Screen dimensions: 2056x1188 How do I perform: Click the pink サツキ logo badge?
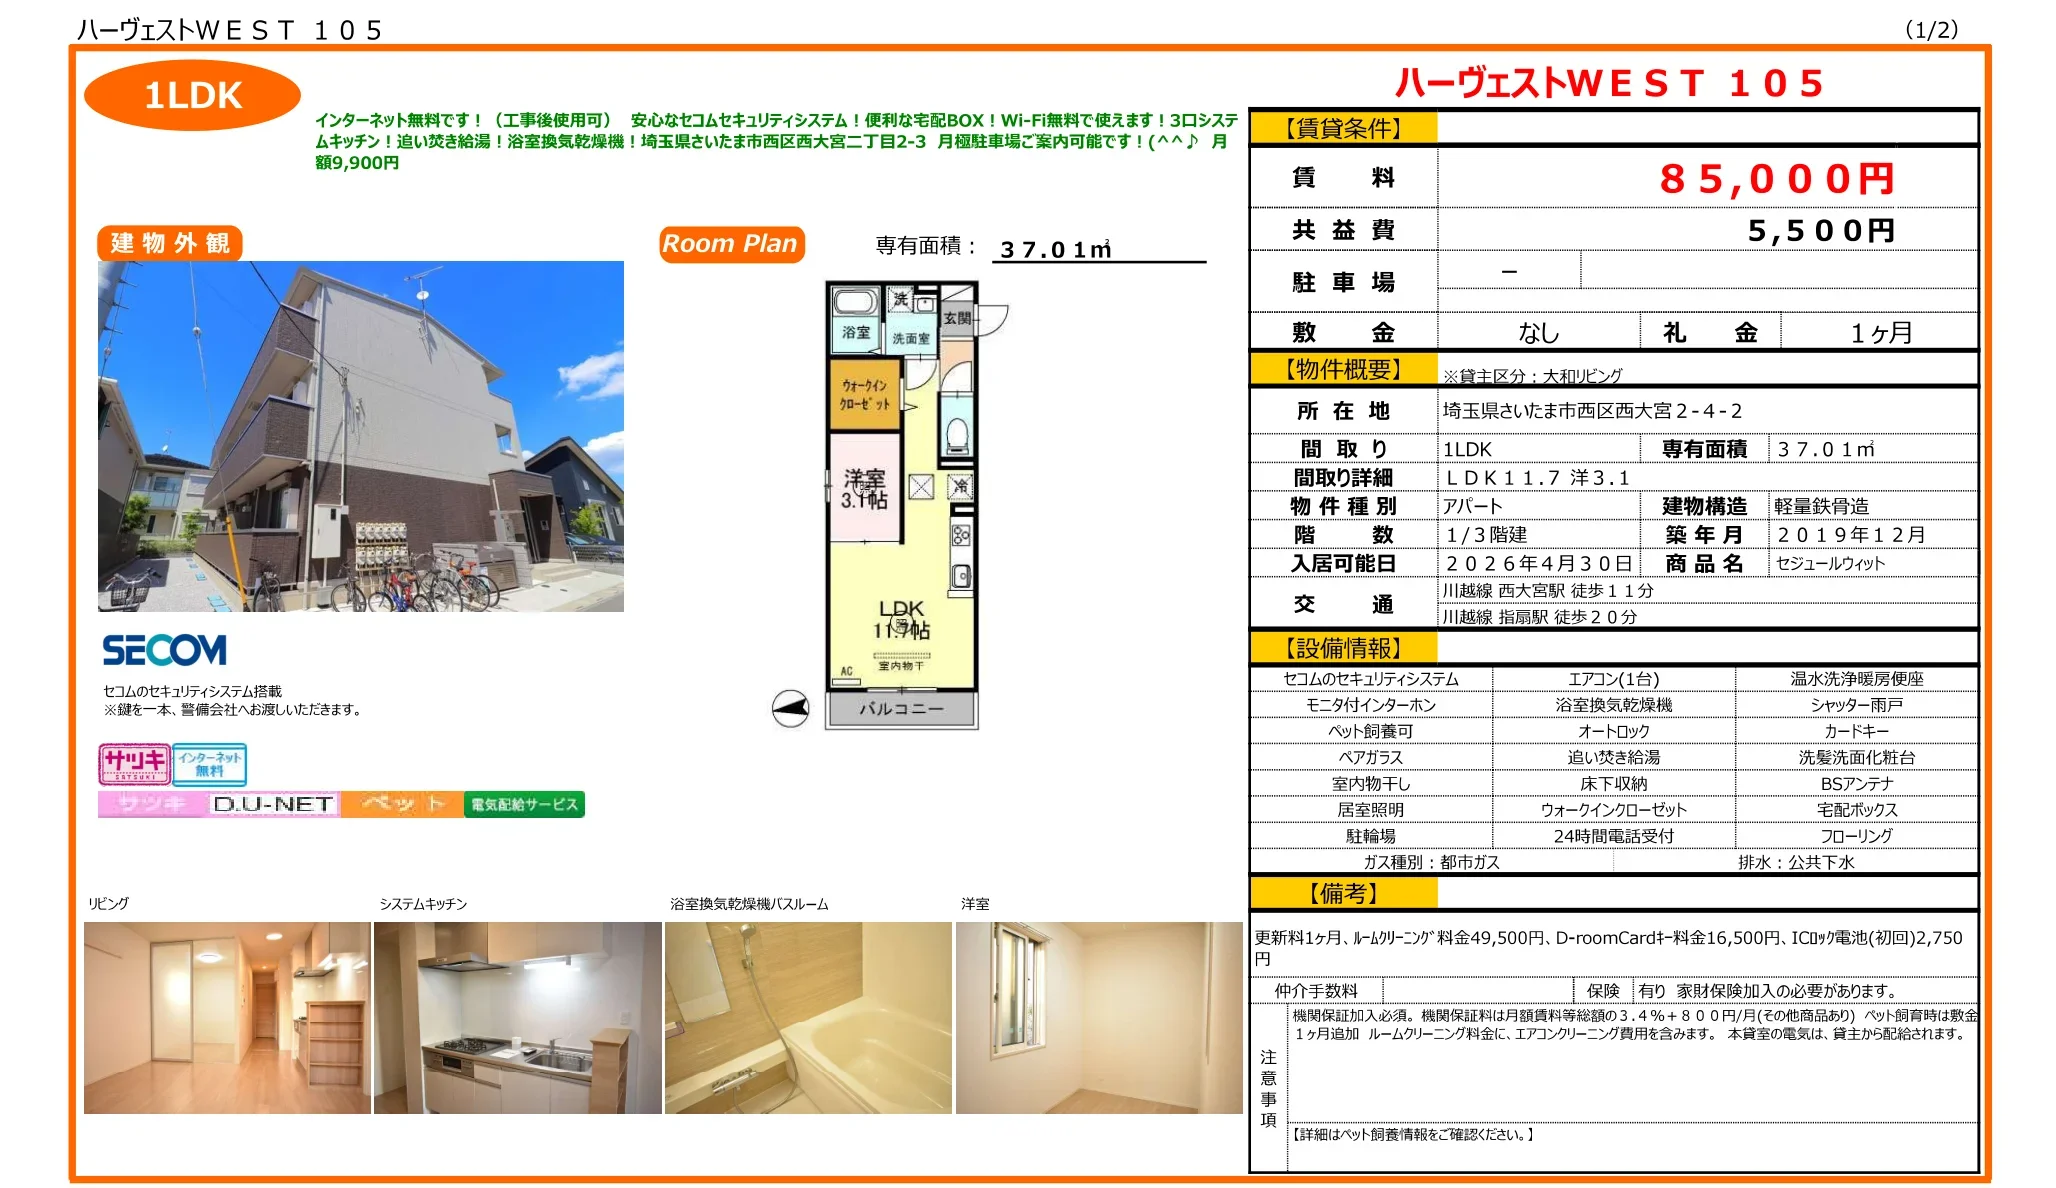click(x=134, y=764)
